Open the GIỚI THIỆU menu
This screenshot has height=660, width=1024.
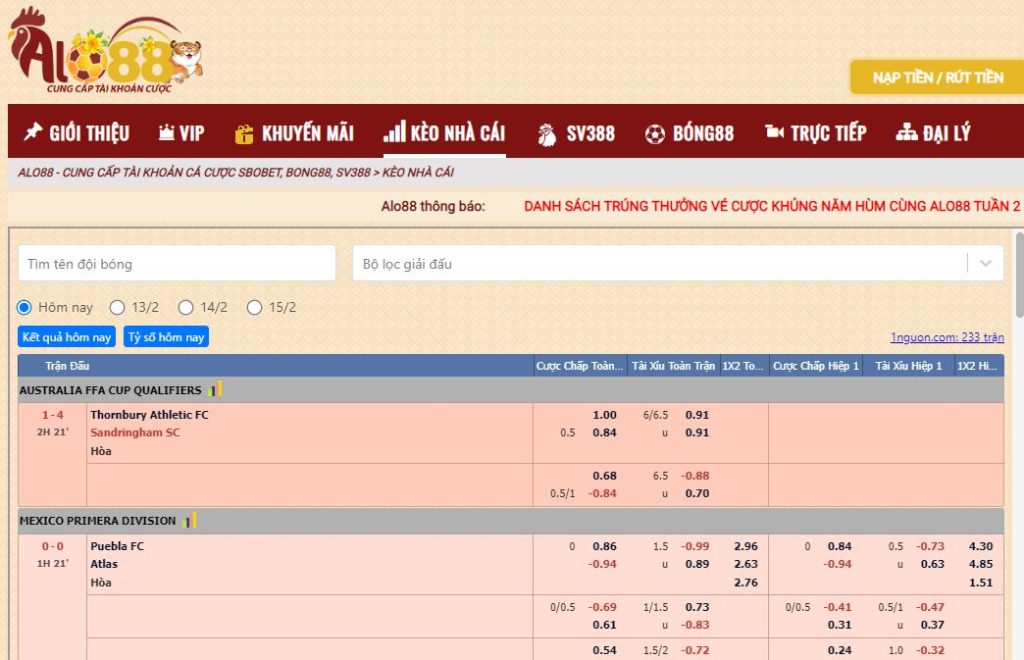coord(77,133)
